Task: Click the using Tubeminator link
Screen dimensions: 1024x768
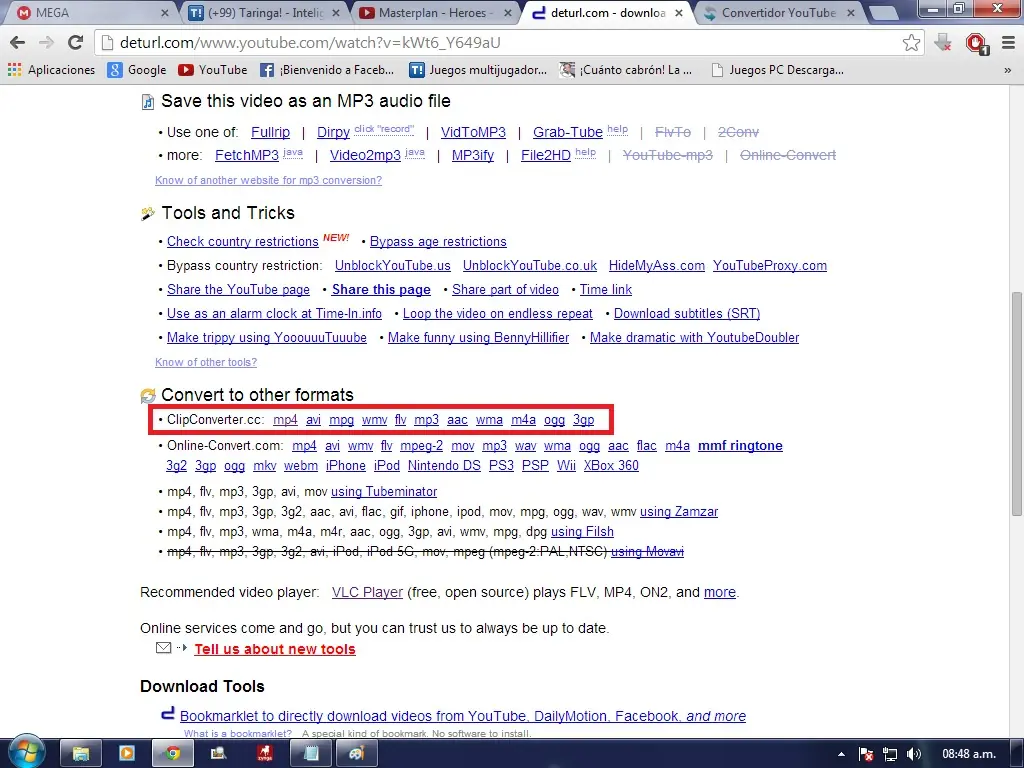Action: coord(384,492)
